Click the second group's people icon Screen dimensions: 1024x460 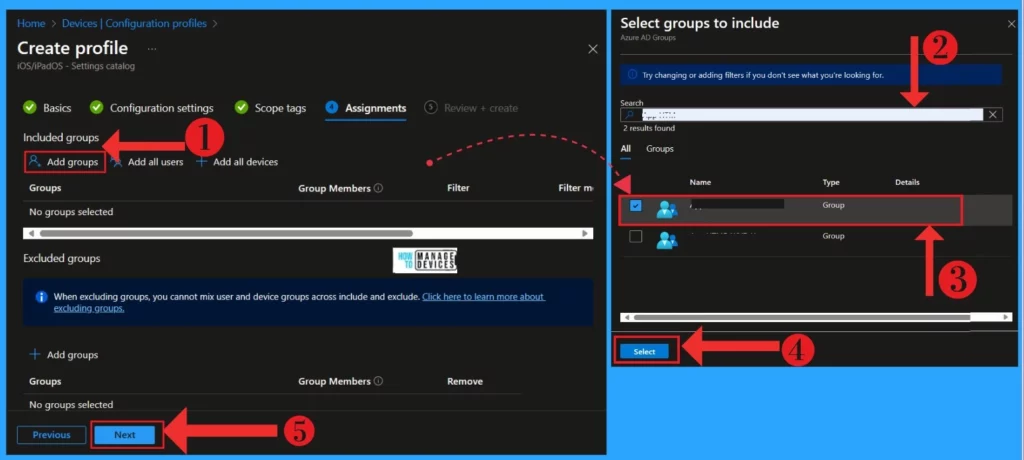coord(667,240)
